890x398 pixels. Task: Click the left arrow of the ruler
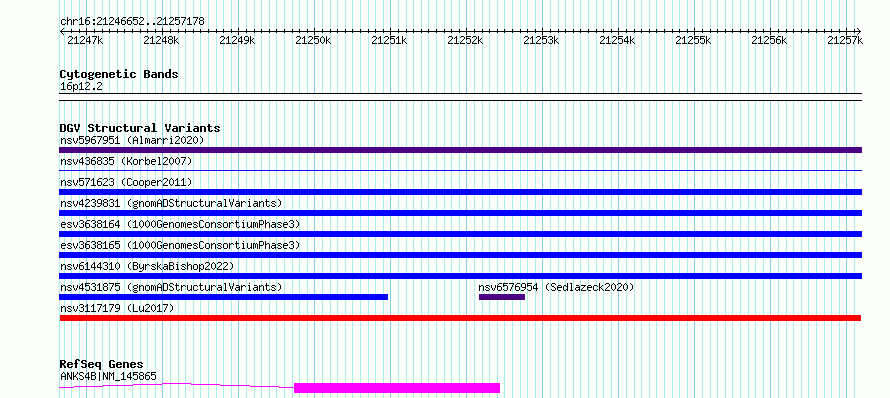(62, 31)
